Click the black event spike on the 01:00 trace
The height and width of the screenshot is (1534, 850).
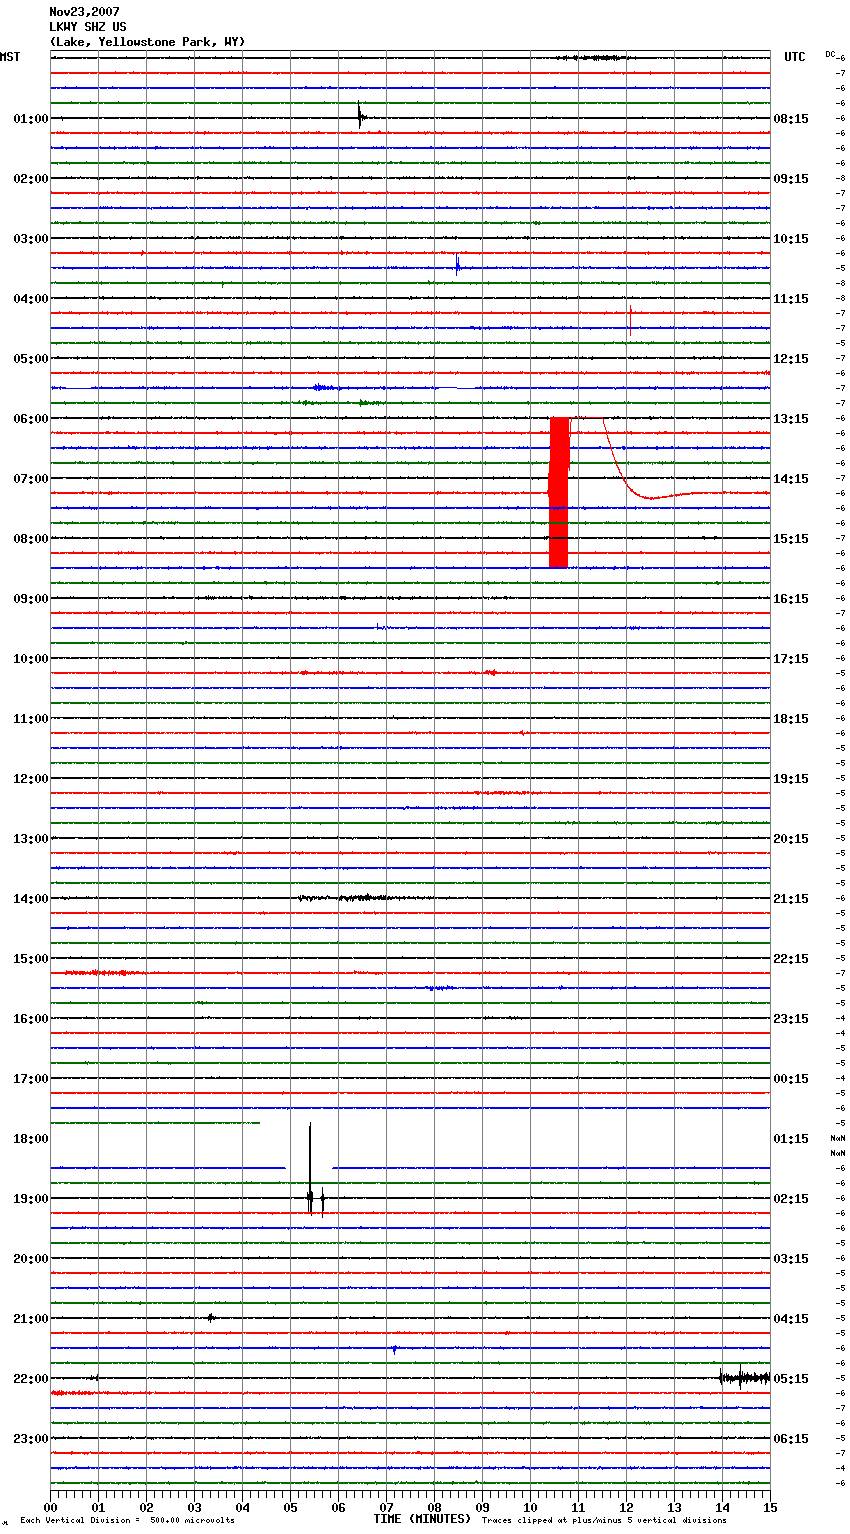[361, 116]
